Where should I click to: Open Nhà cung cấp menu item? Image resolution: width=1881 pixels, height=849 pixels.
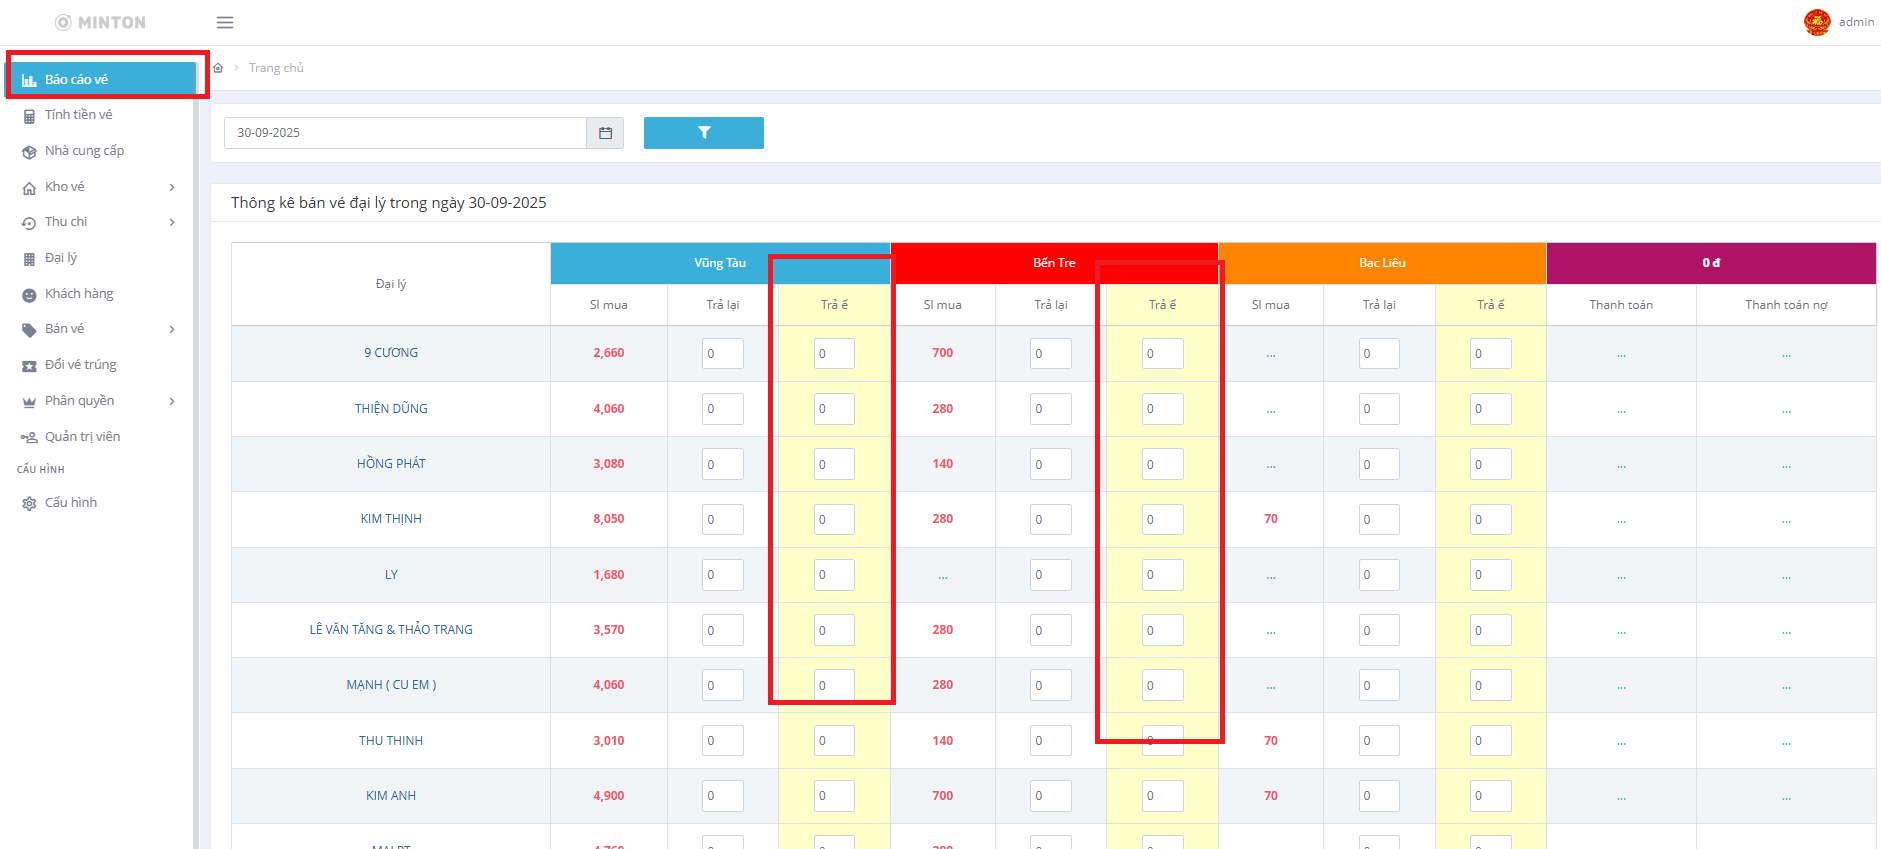84,151
